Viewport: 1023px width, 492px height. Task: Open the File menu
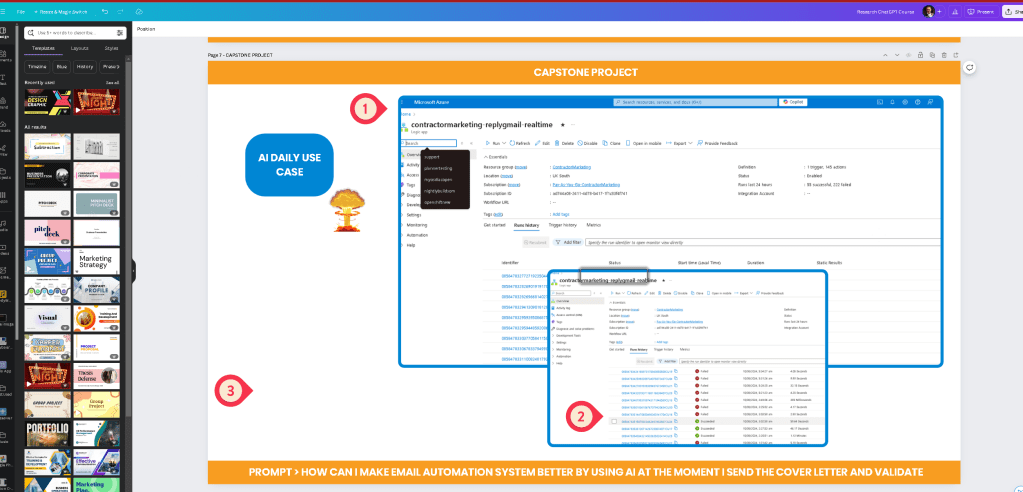[x=21, y=12]
